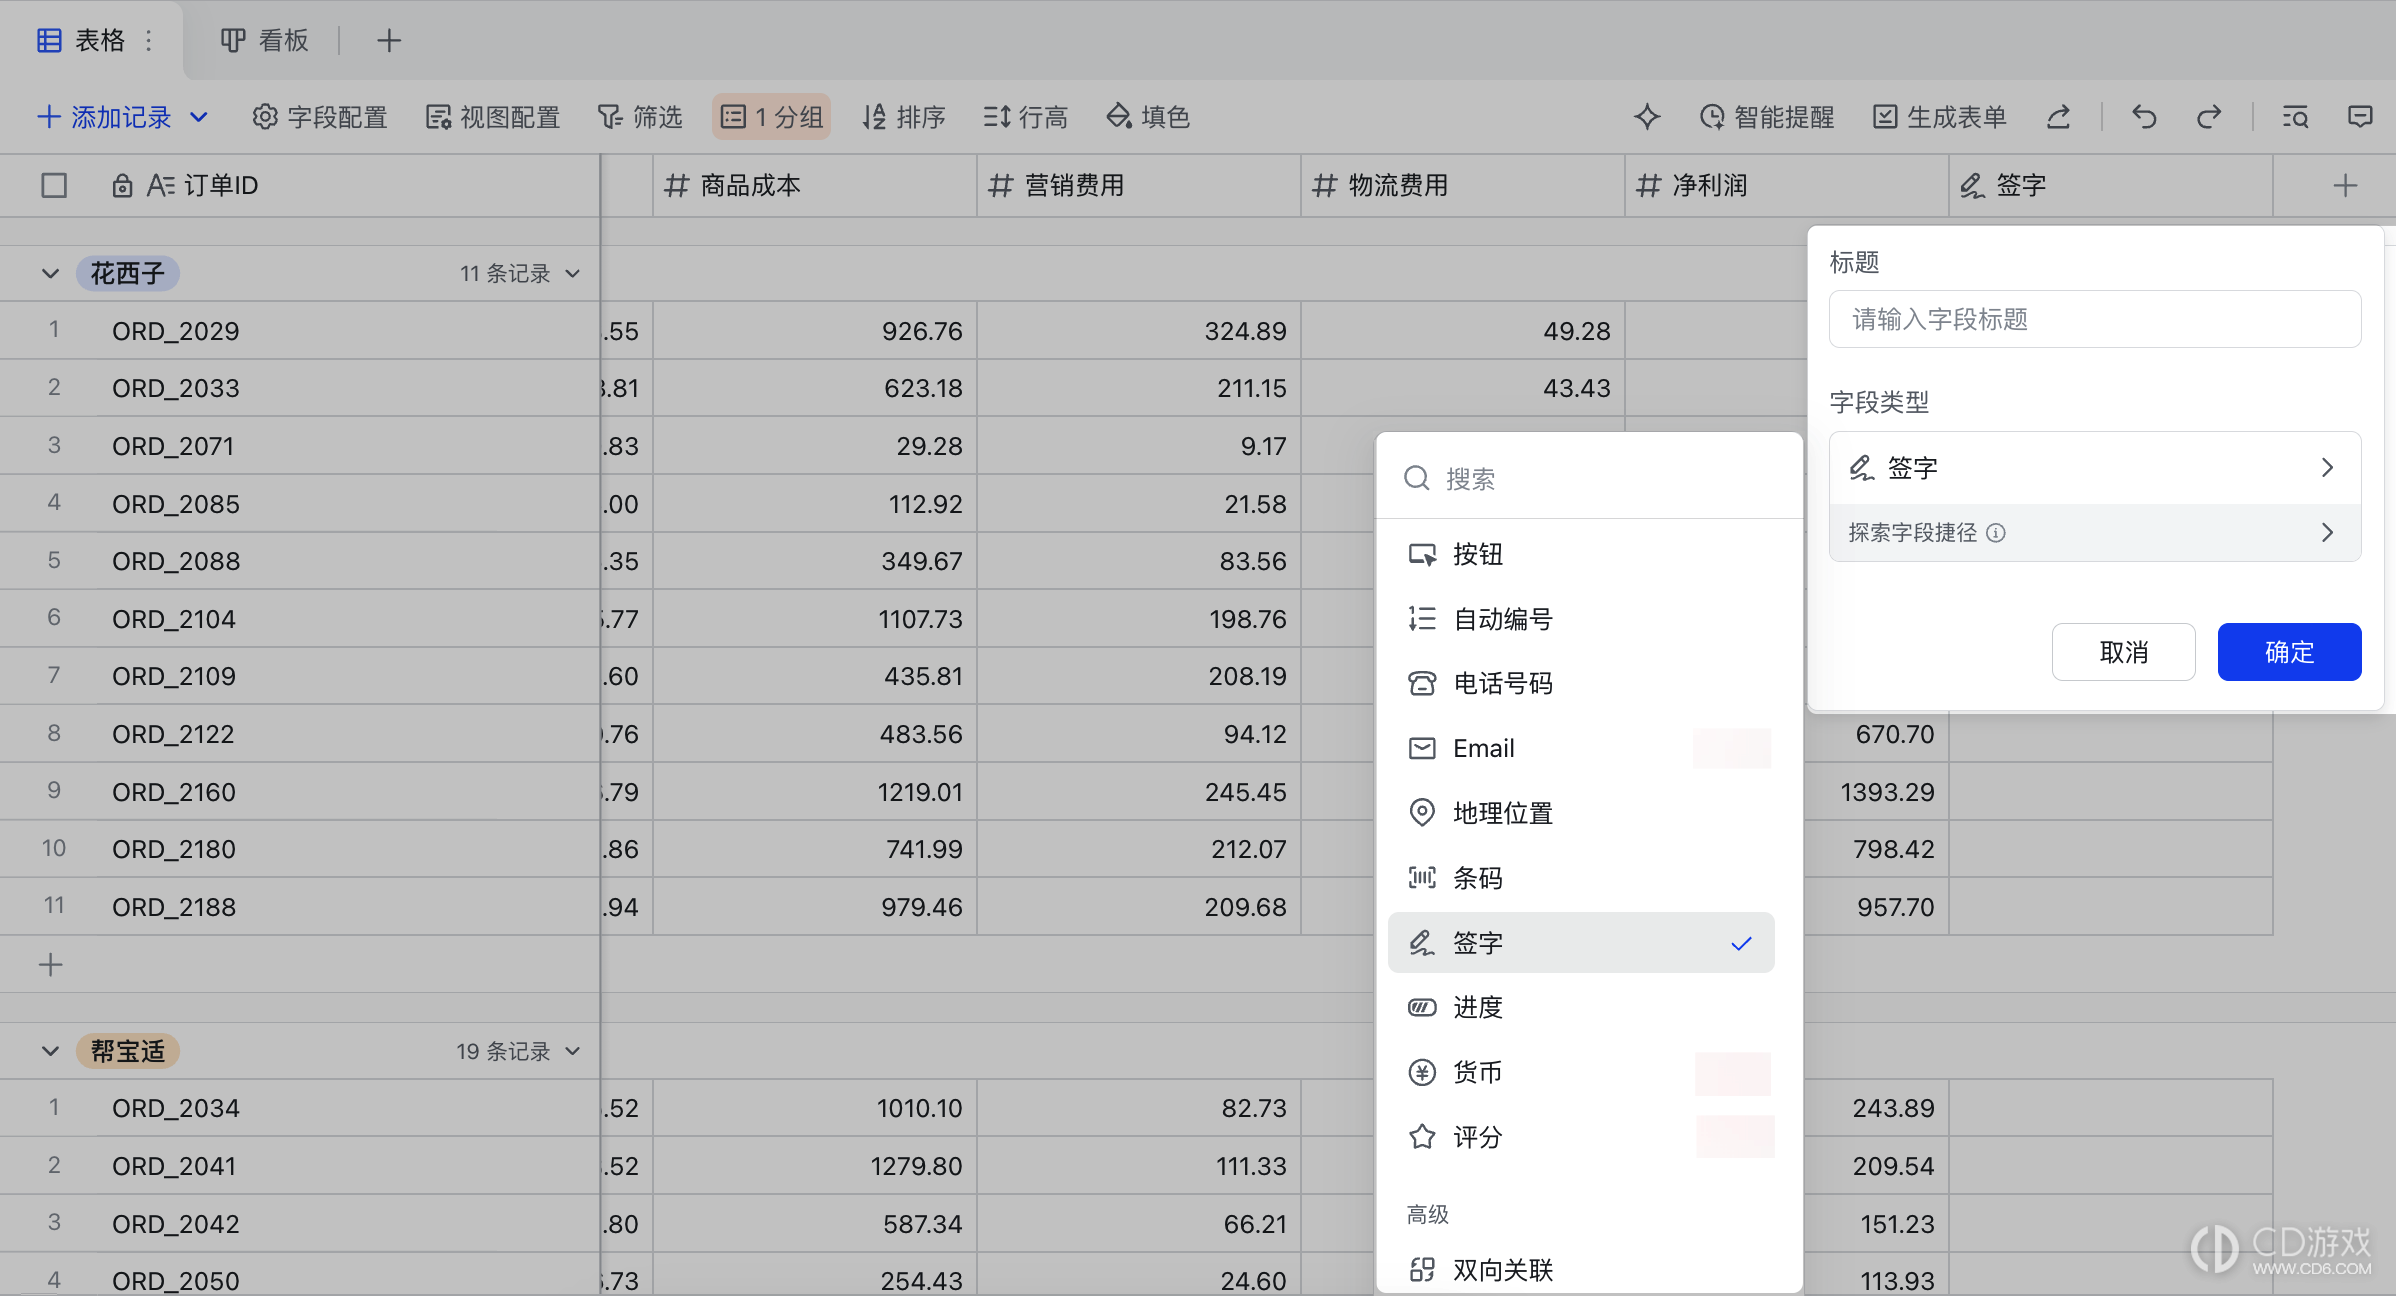The width and height of the screenshot is (2396, 1296).
Task: Open the comments icon at far right
Action: pos(2360,117)
